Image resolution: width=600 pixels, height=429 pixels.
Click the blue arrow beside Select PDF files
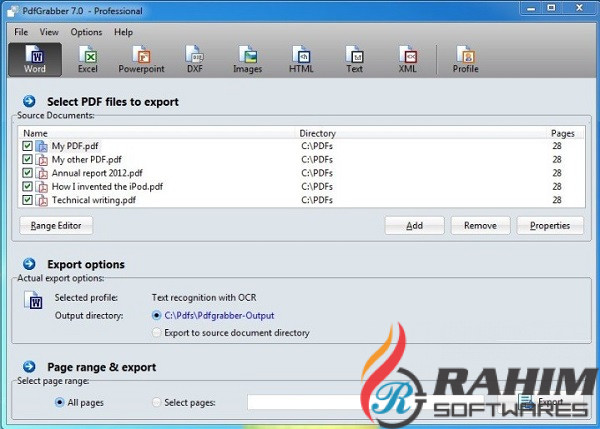click(x=29, y=101)
